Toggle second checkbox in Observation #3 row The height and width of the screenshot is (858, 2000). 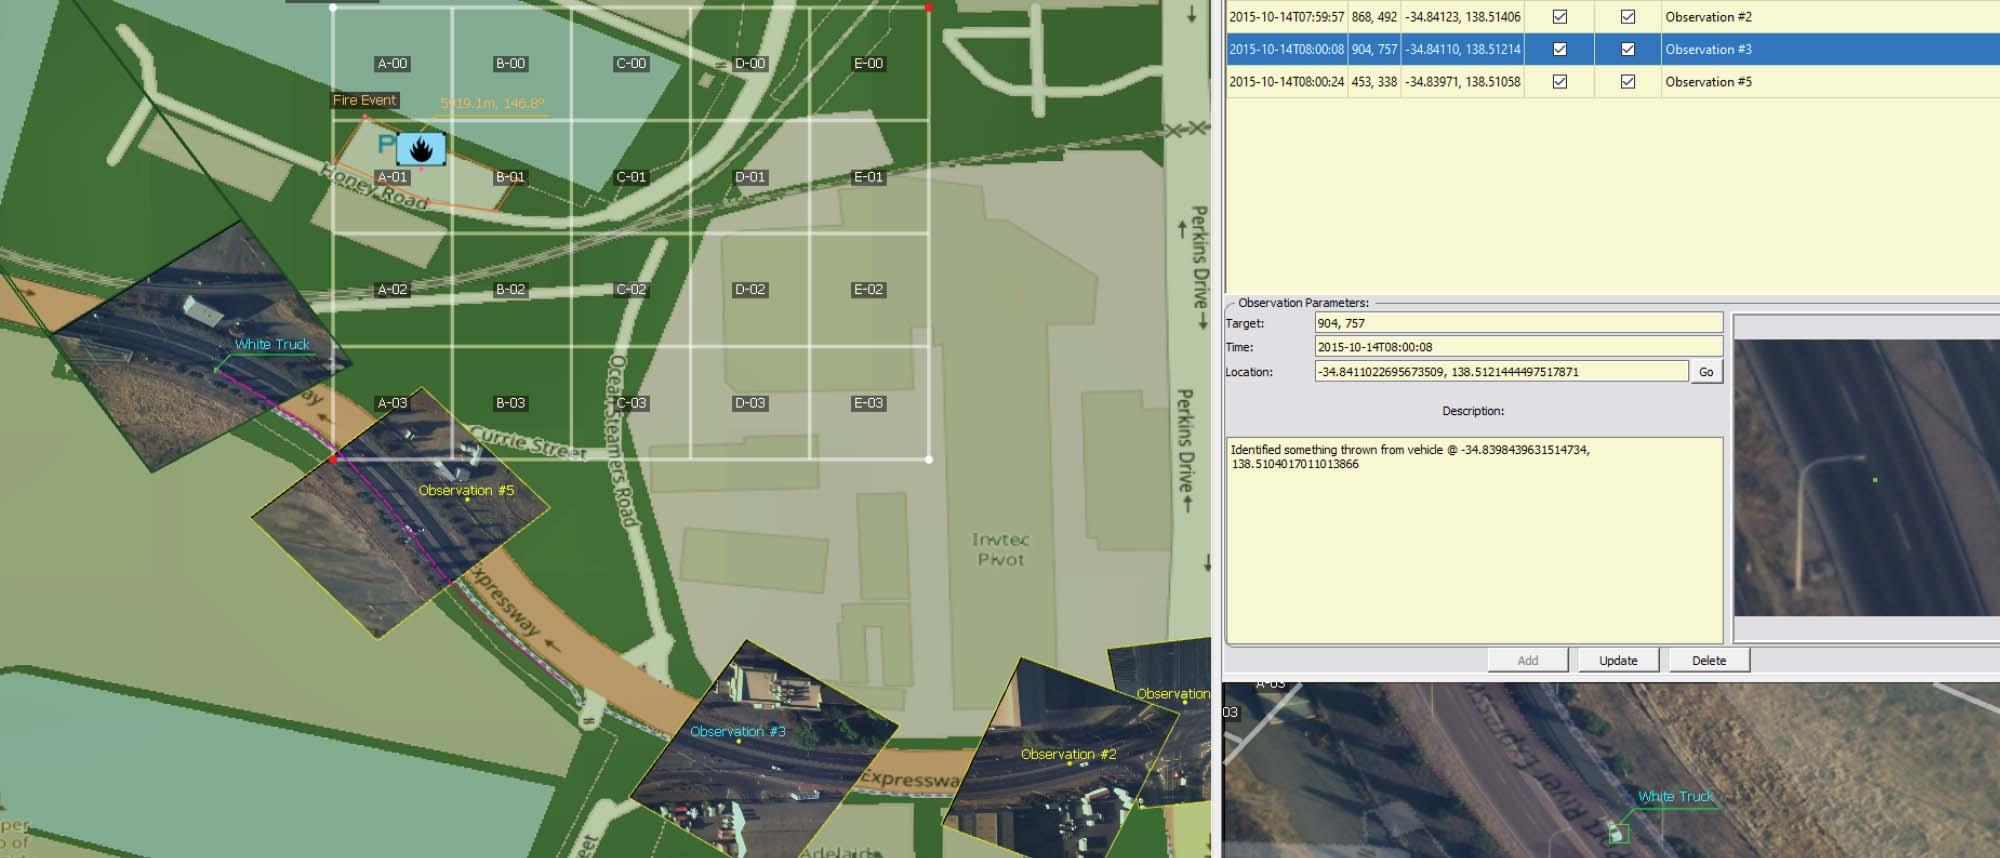pos(1627,49)
